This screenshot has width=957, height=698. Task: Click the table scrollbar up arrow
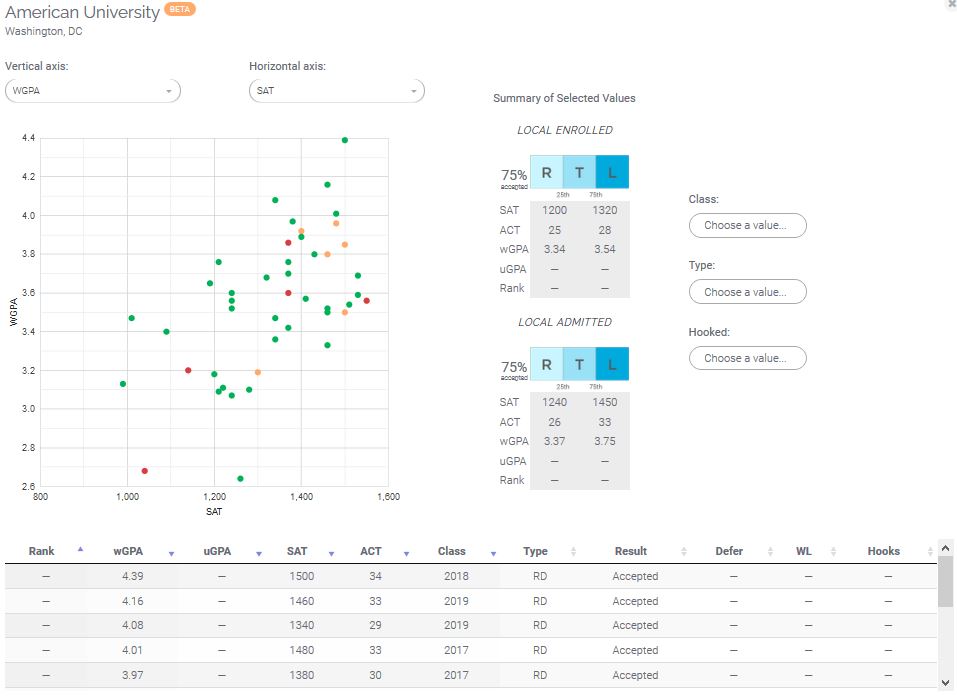(x=945, y=549)
